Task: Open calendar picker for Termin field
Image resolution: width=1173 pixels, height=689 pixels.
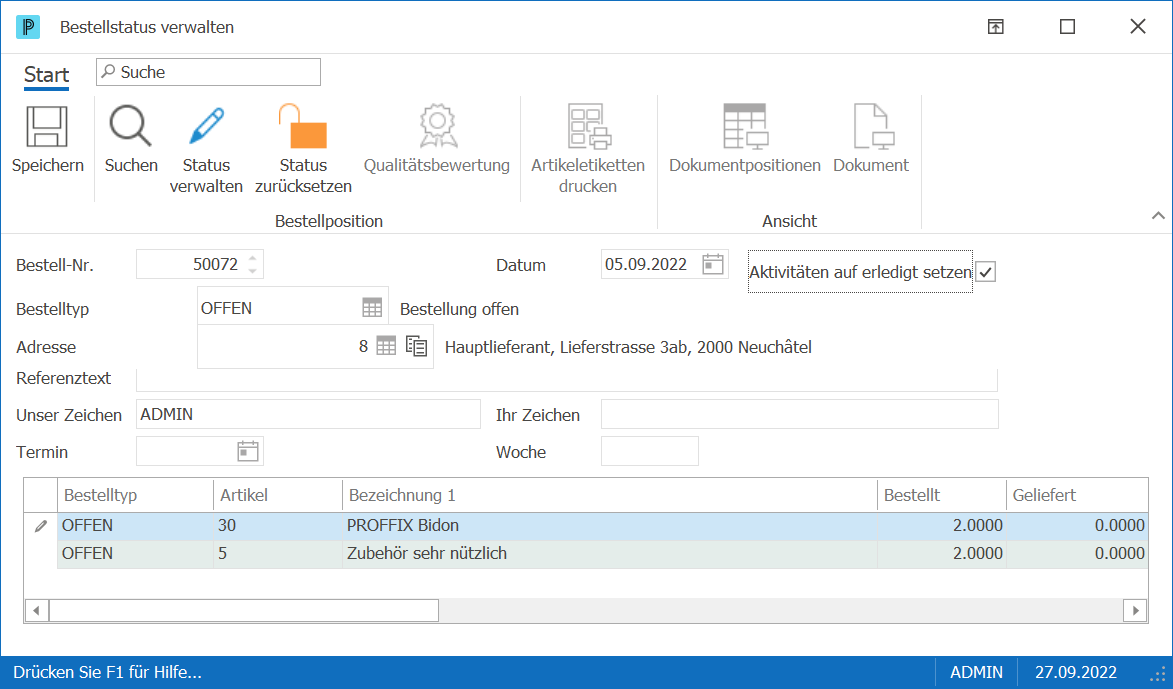Action: (x=248, y=451)
